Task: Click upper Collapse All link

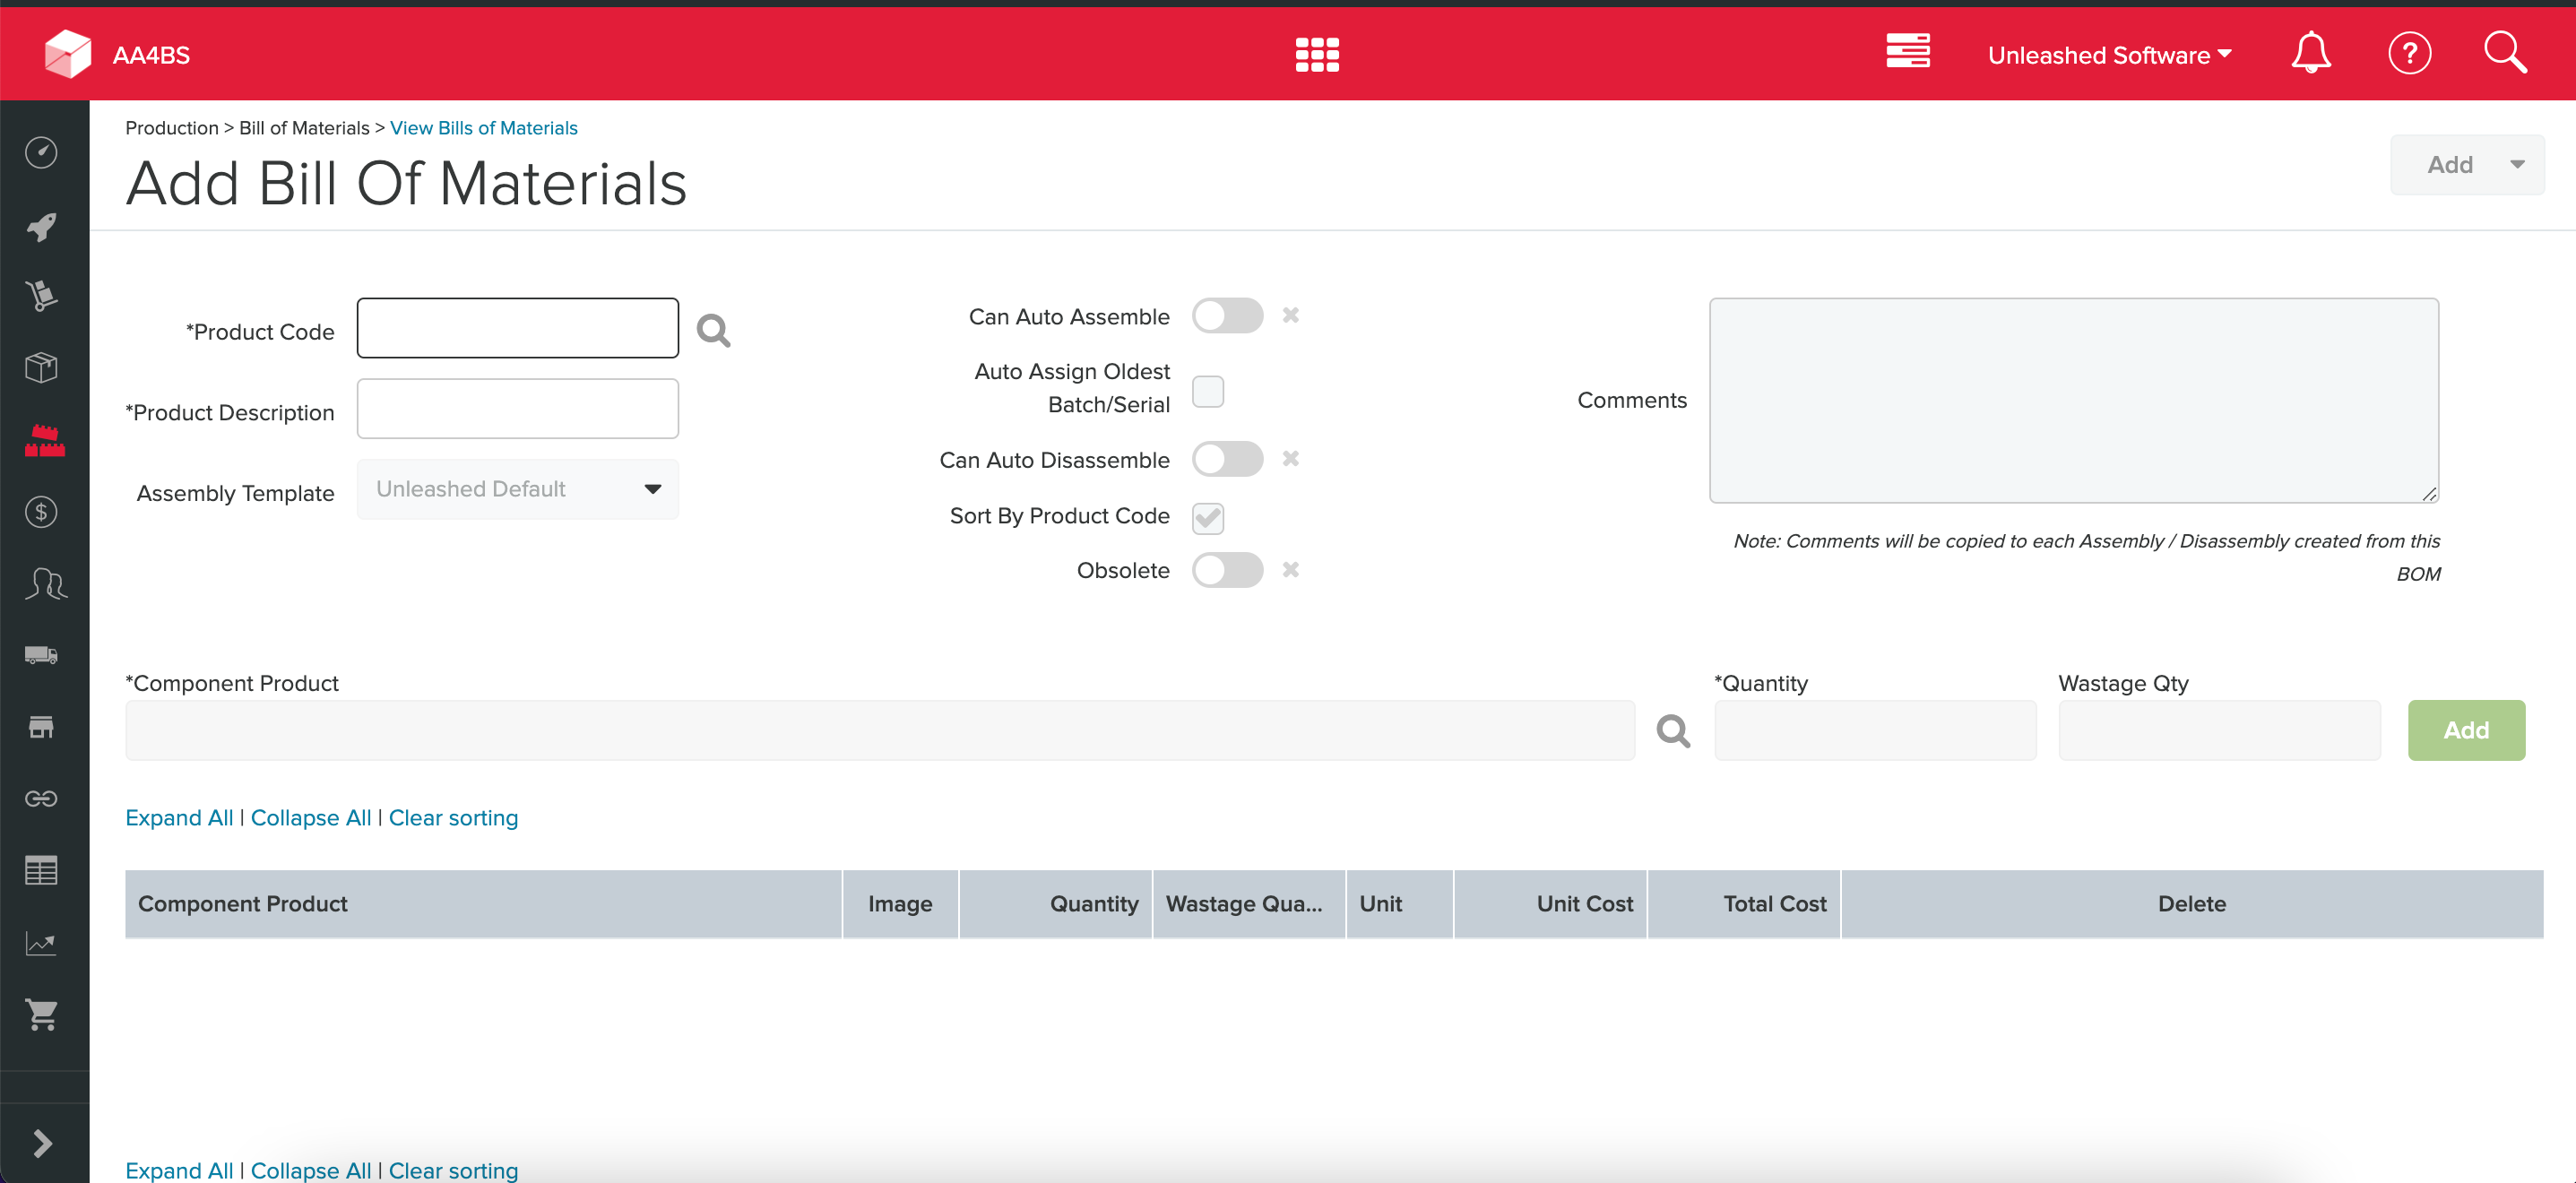Action: (310, 818)
